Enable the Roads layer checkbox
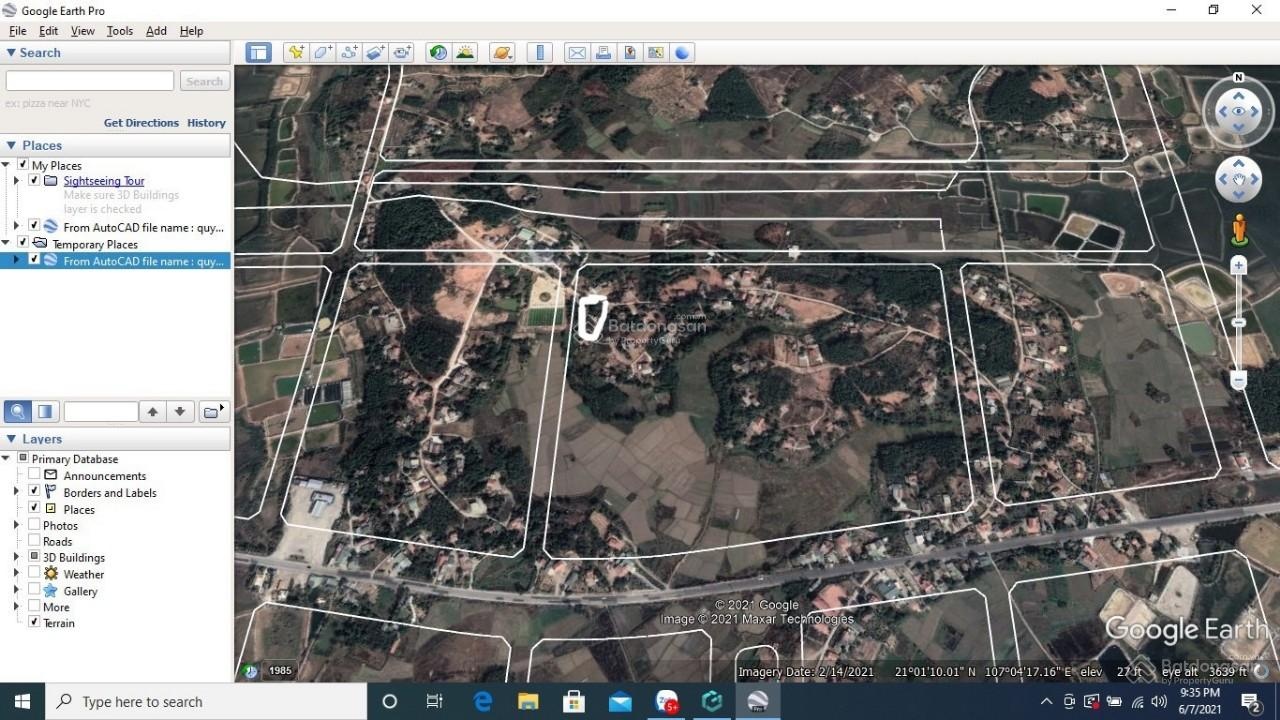The height and width of the screenshot is (720, 1280). [34, 541]
